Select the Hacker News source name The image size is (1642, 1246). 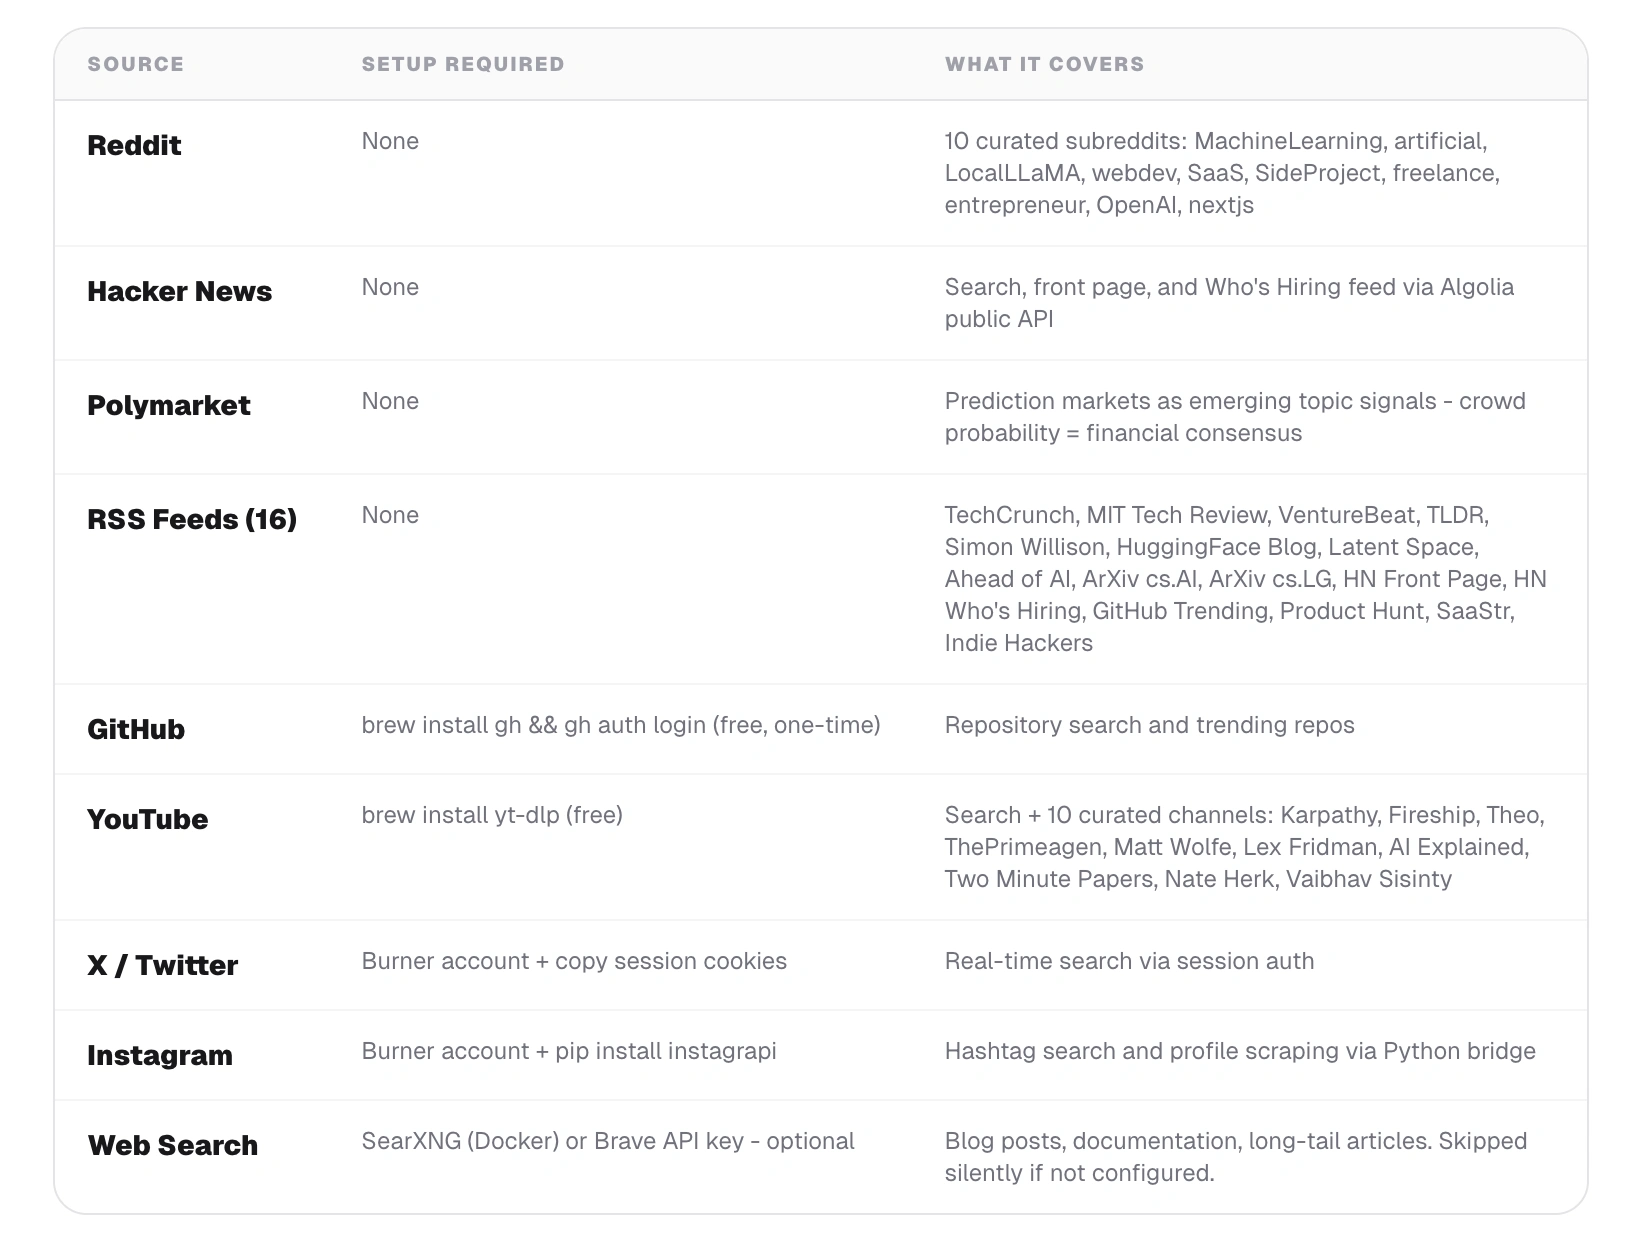179,291
